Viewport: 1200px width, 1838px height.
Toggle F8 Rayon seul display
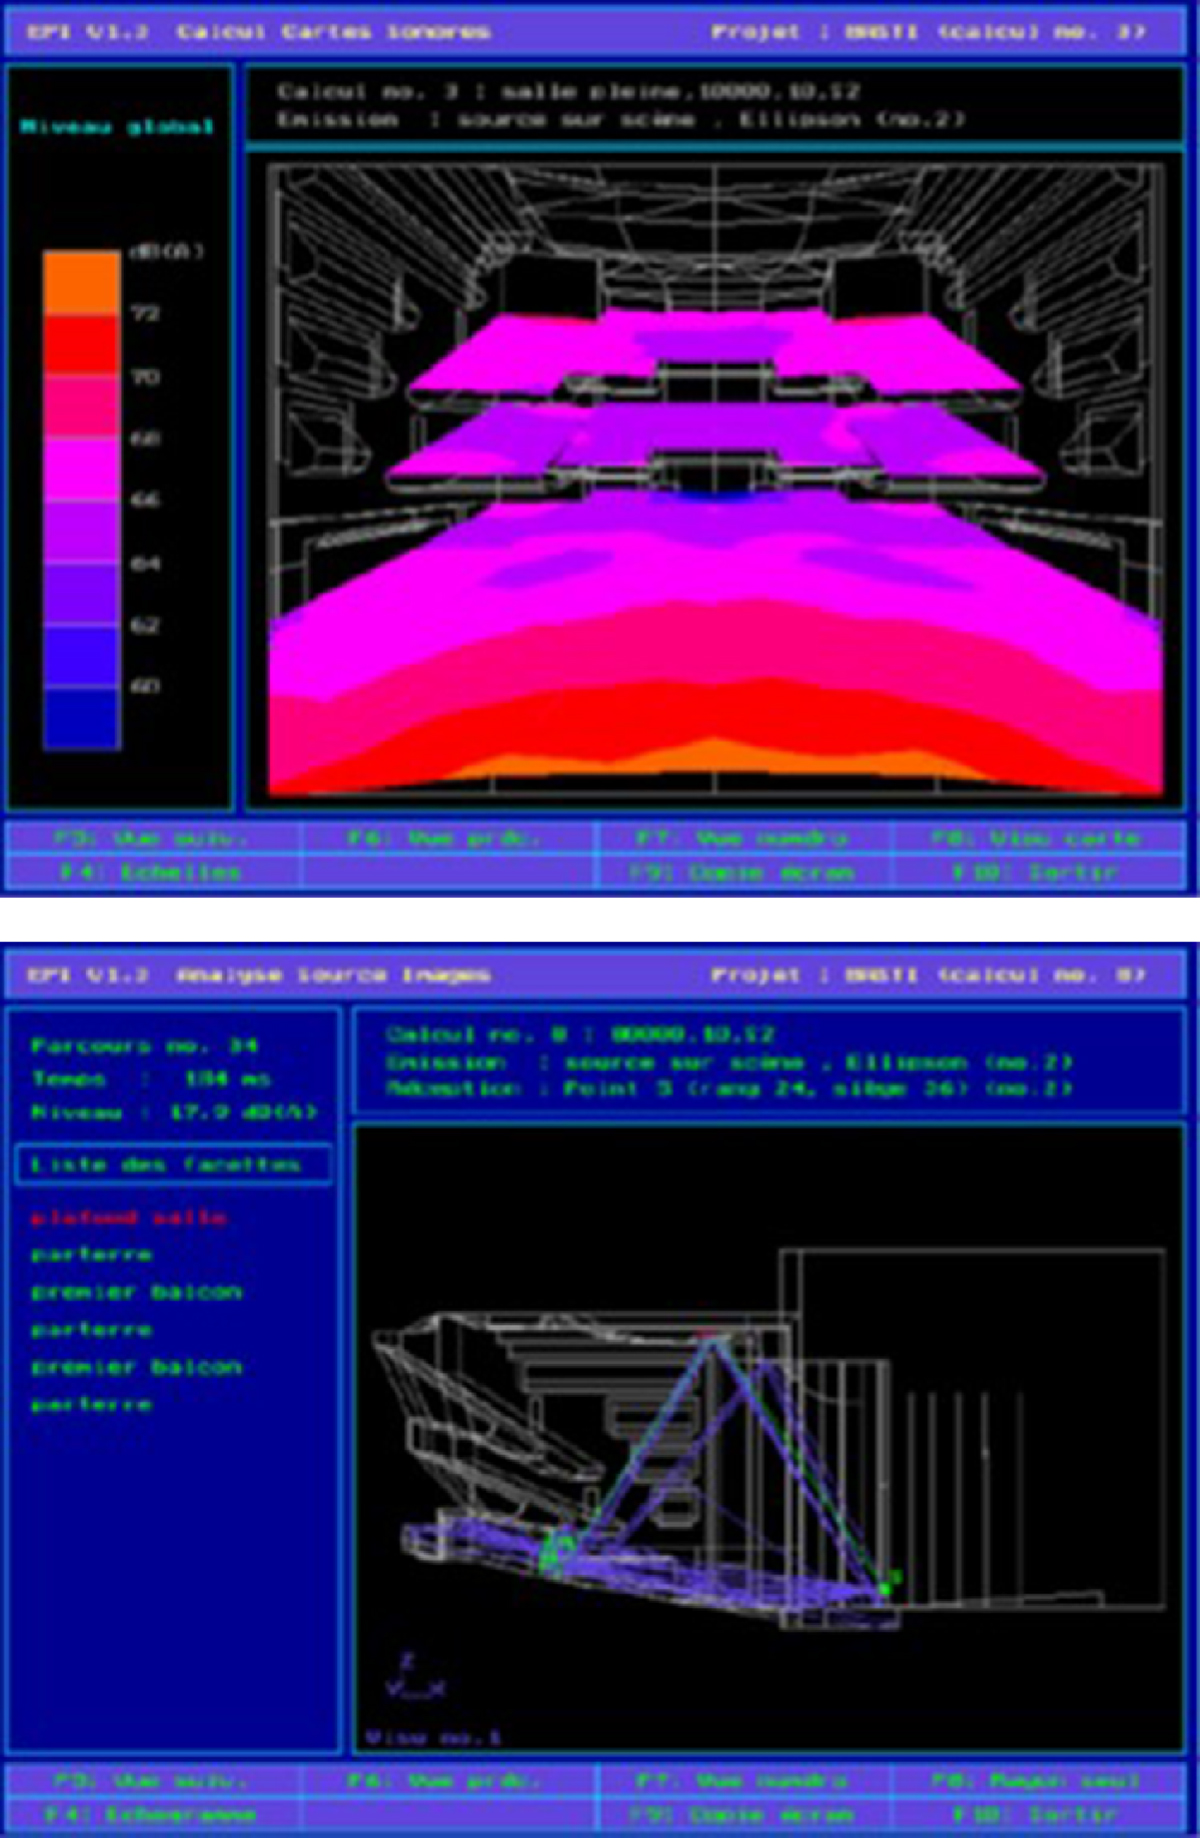tap(1035, 1780)
